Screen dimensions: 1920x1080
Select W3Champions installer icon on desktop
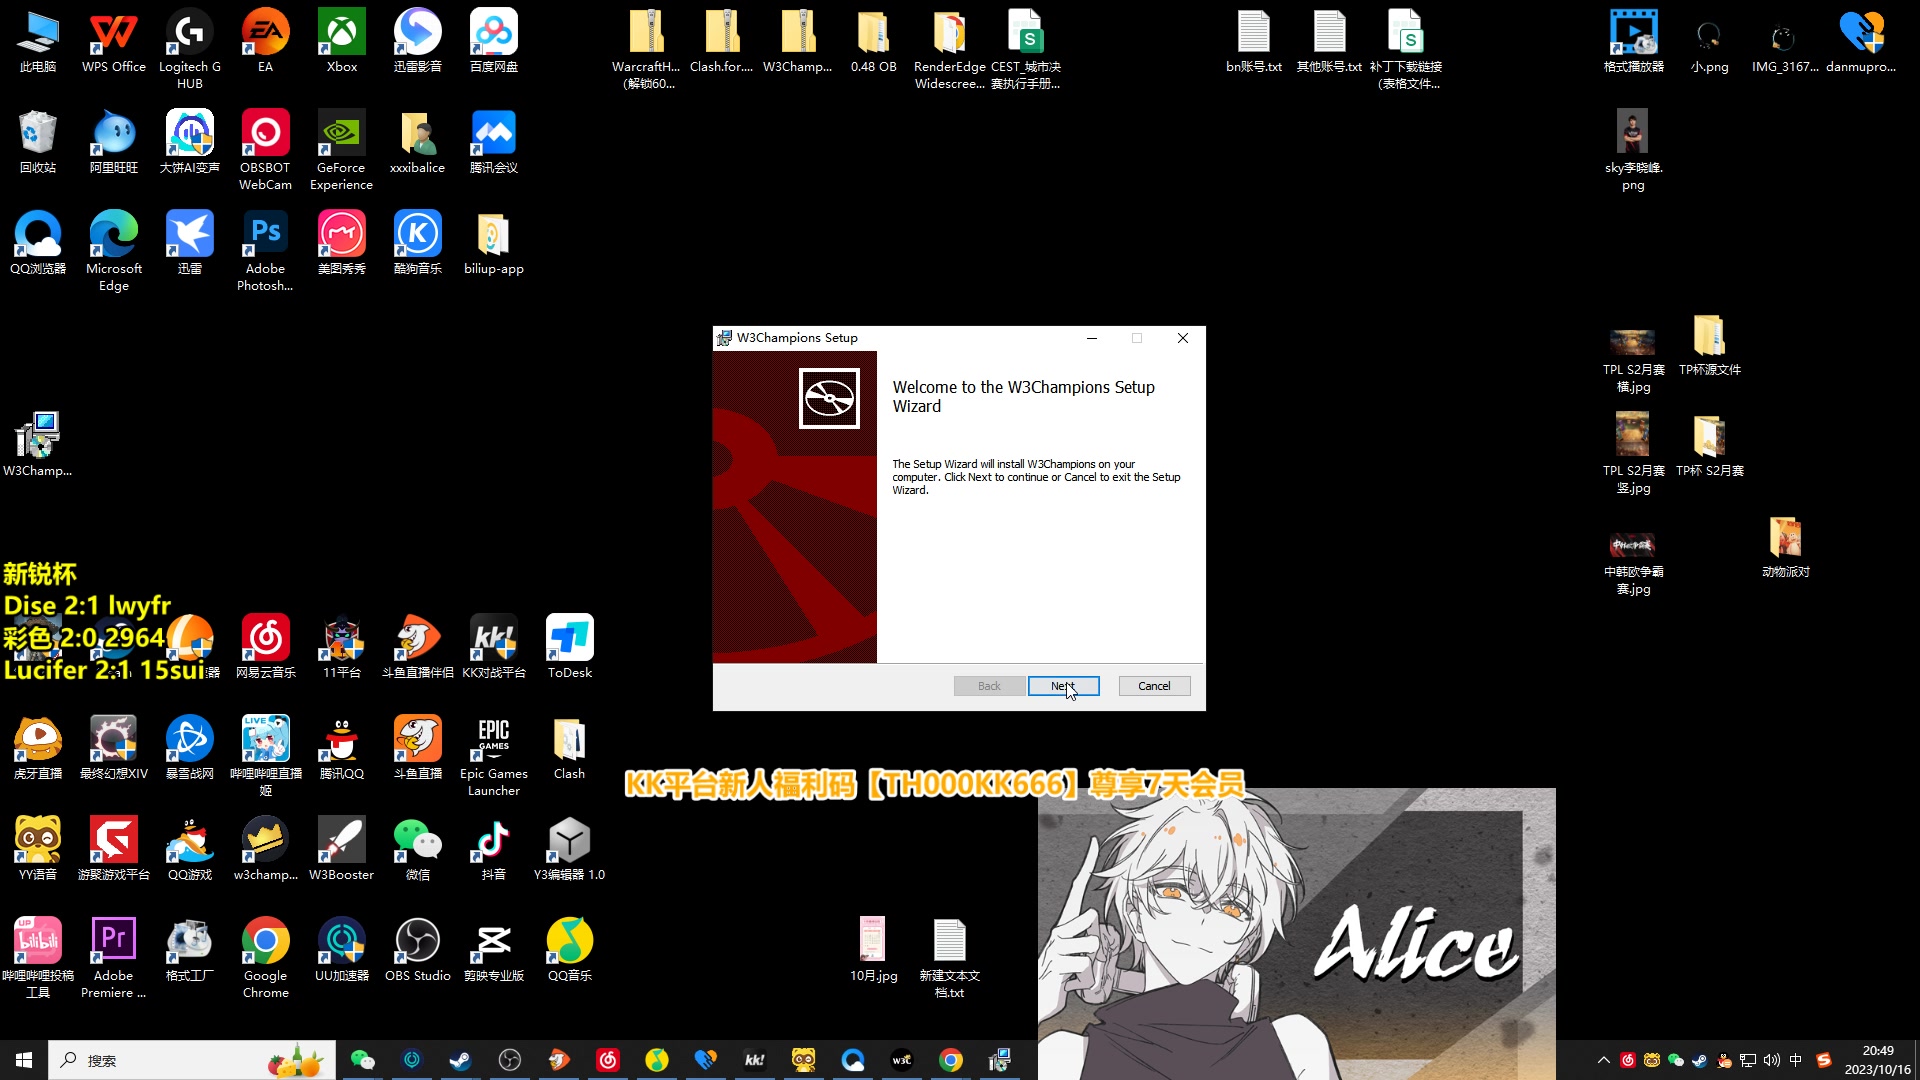(38, 445)
